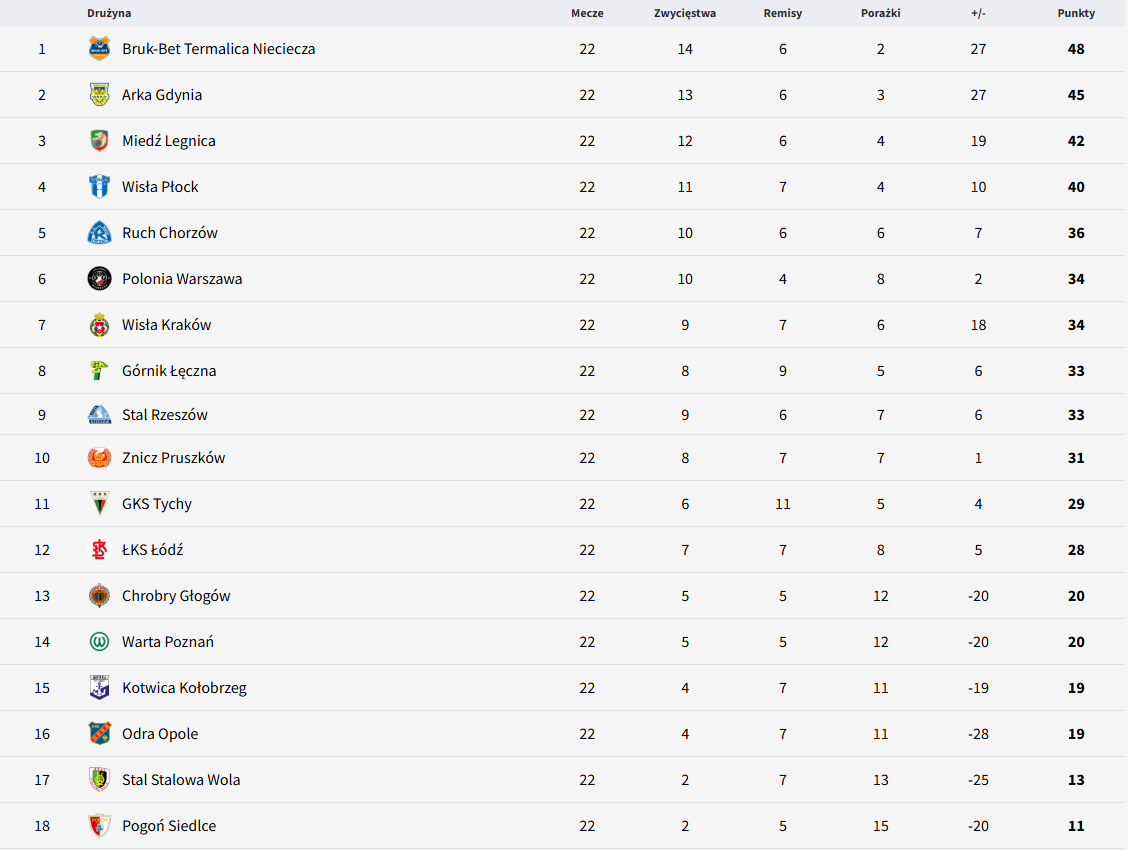Click the Porażki column header
Viewport: 1128px width, 850px height.
(881, 13)
